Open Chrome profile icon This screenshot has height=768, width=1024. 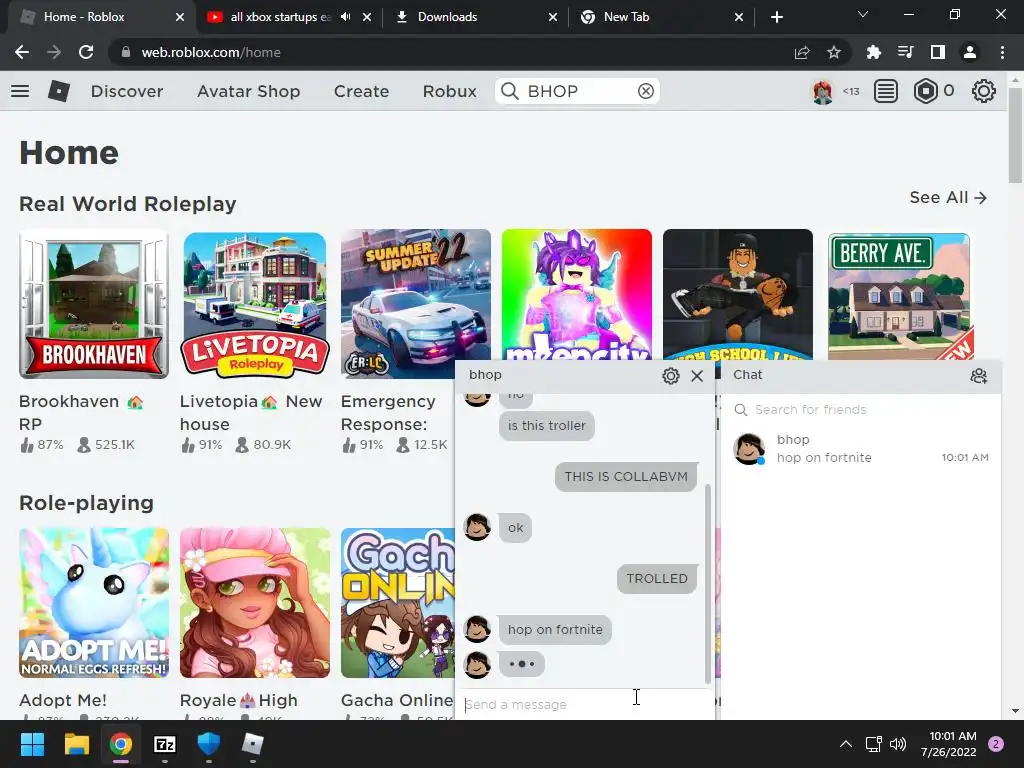(x=970, y=52)
